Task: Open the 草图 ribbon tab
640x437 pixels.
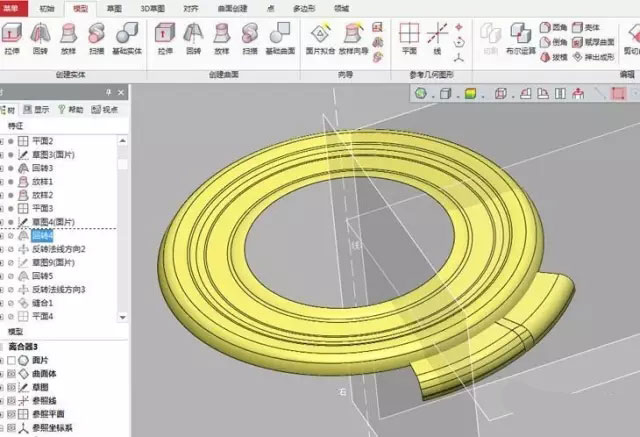Action: click(x=115, y=7)
